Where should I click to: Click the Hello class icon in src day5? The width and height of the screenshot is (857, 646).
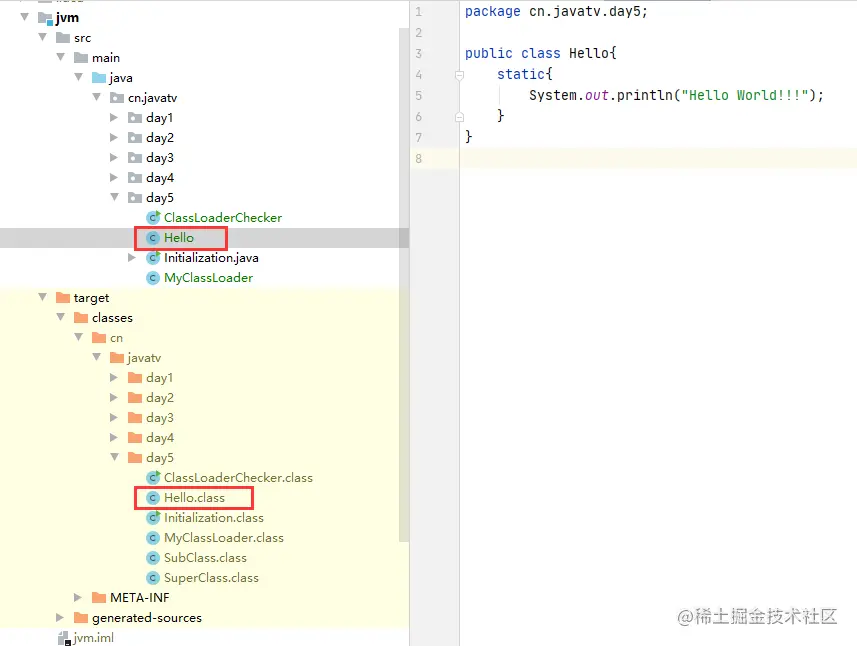click(153, 238)
